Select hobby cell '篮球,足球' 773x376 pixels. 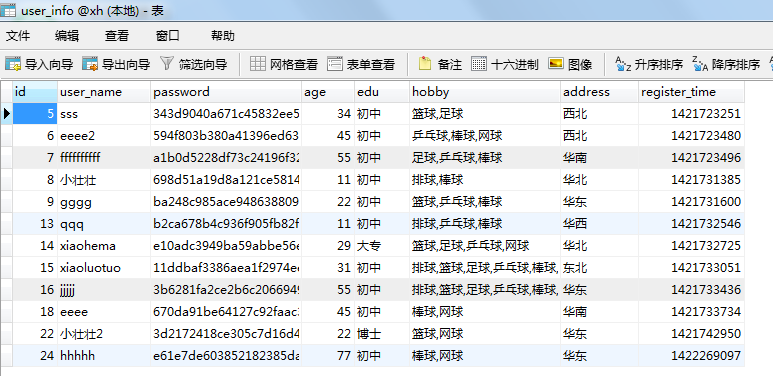485,114
